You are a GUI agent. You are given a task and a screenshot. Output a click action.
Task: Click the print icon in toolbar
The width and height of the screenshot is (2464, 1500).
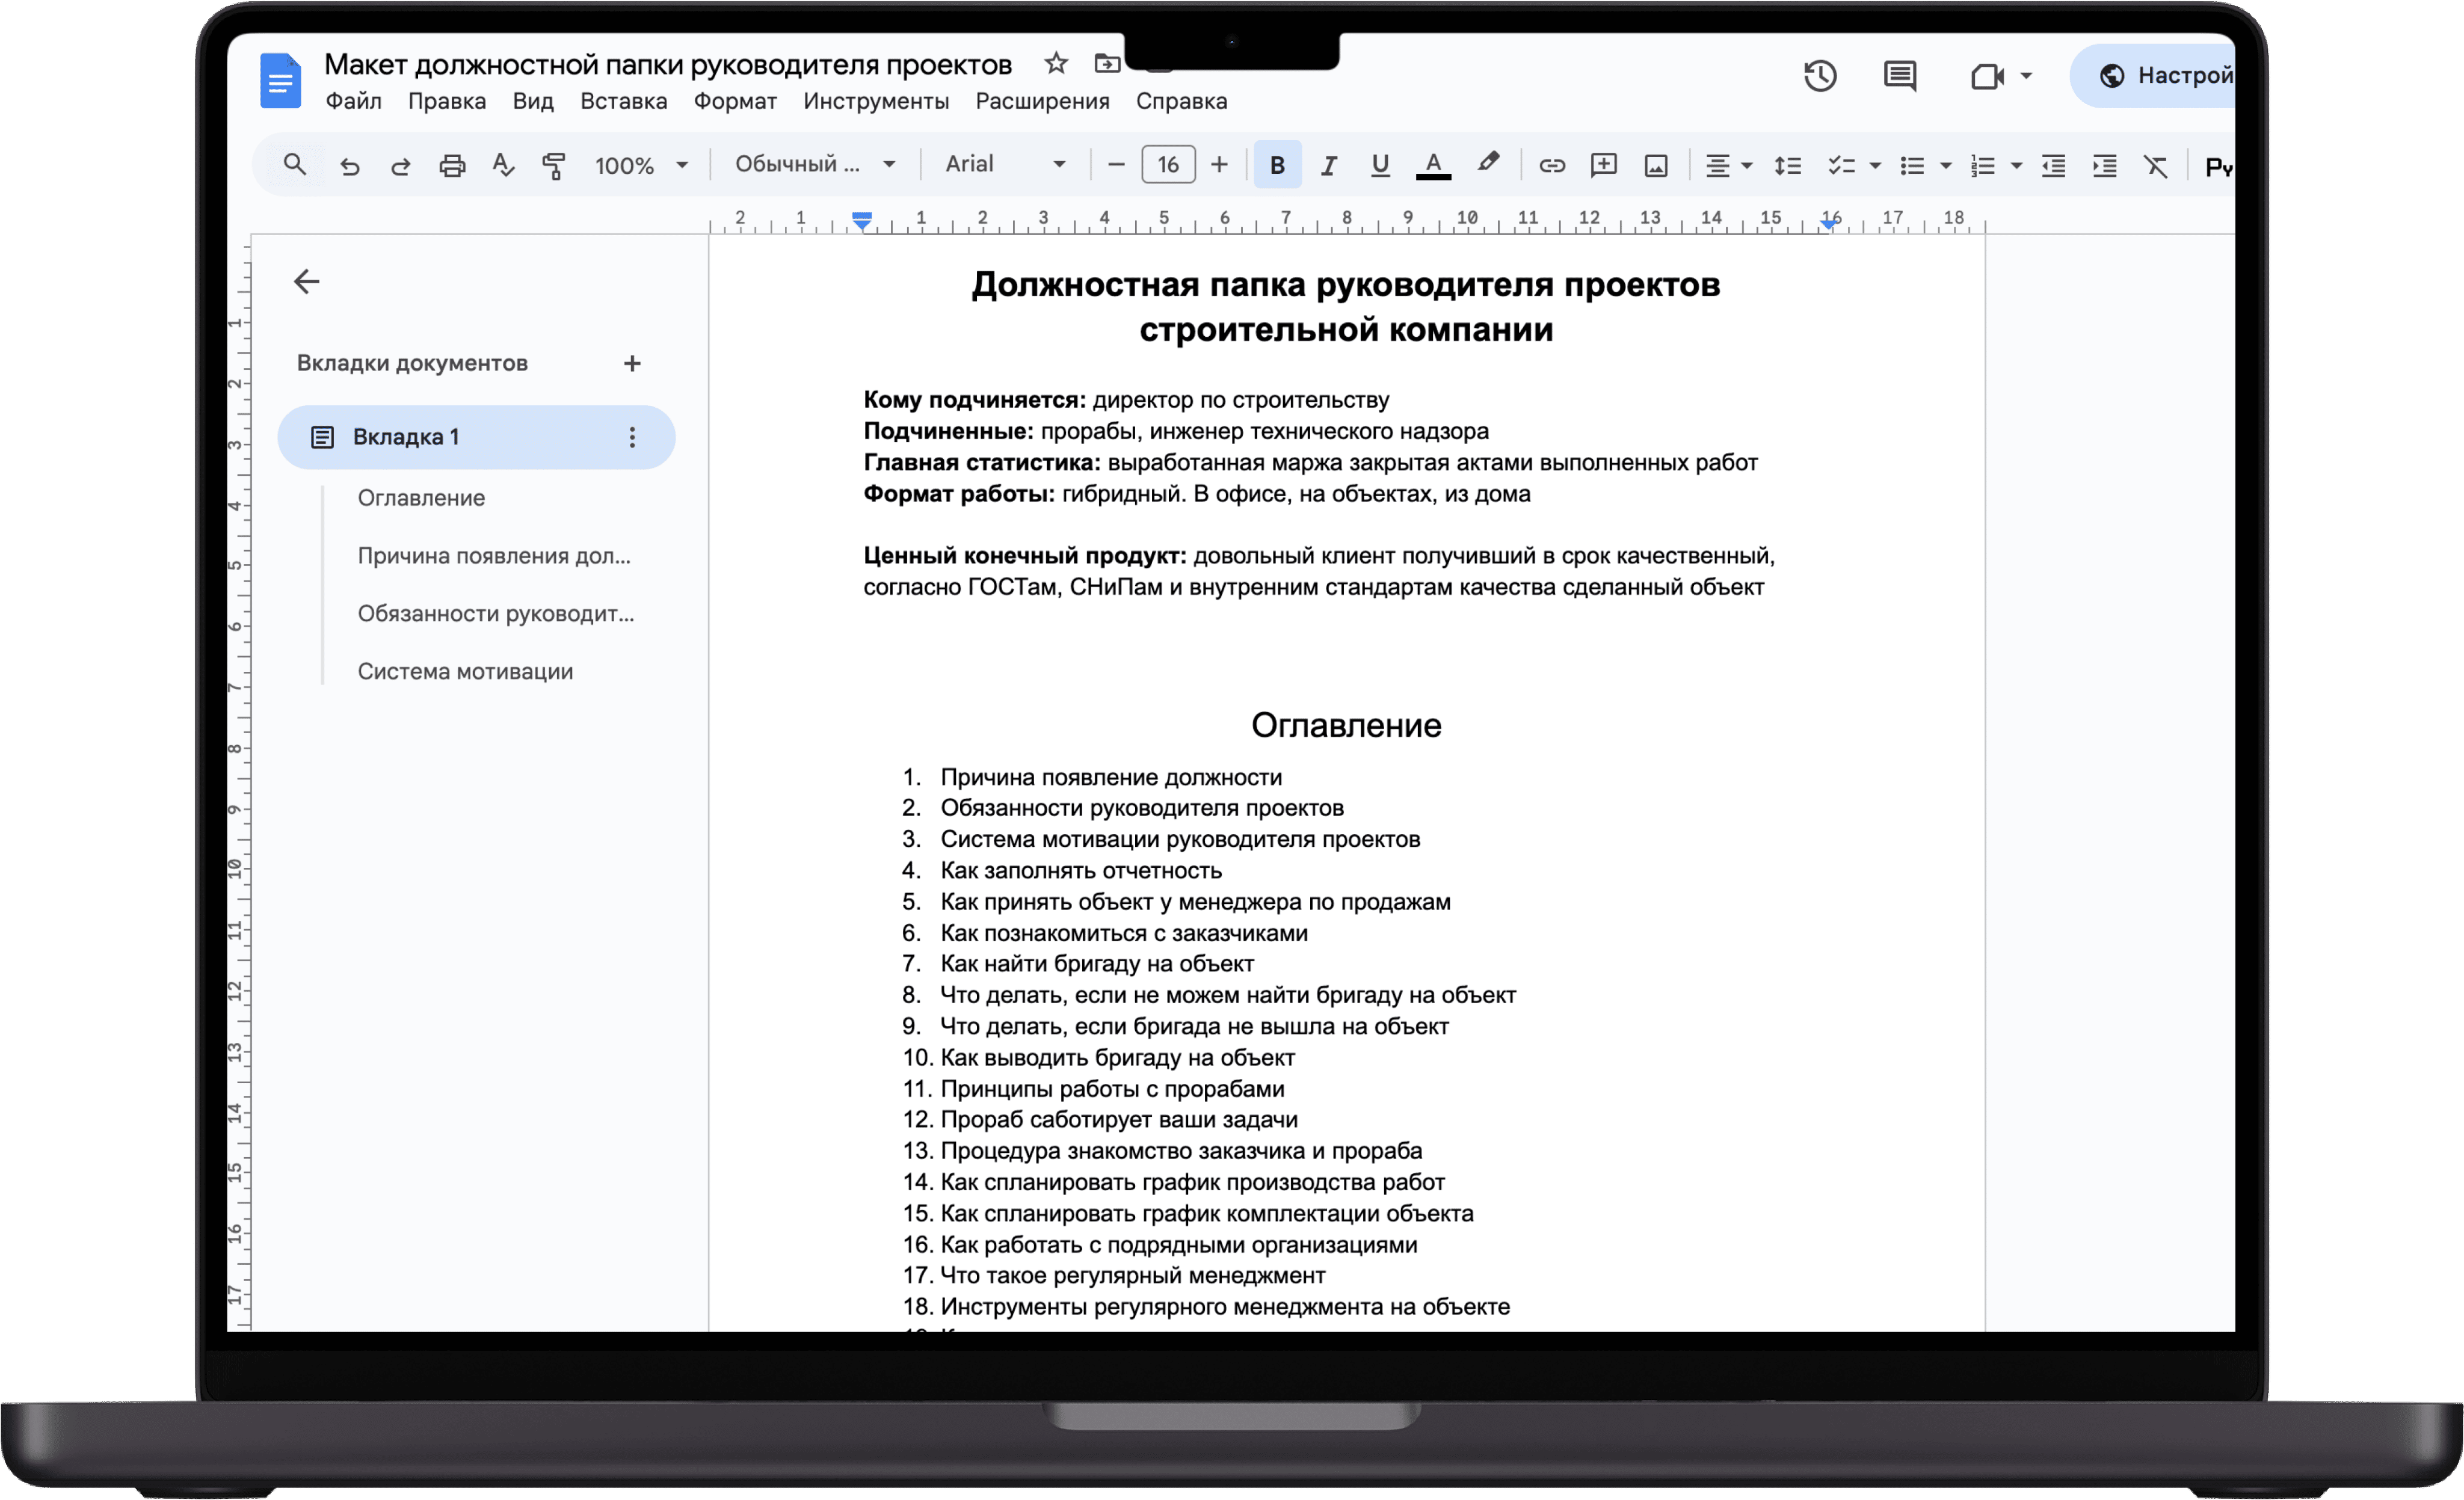tap(452, 165)
